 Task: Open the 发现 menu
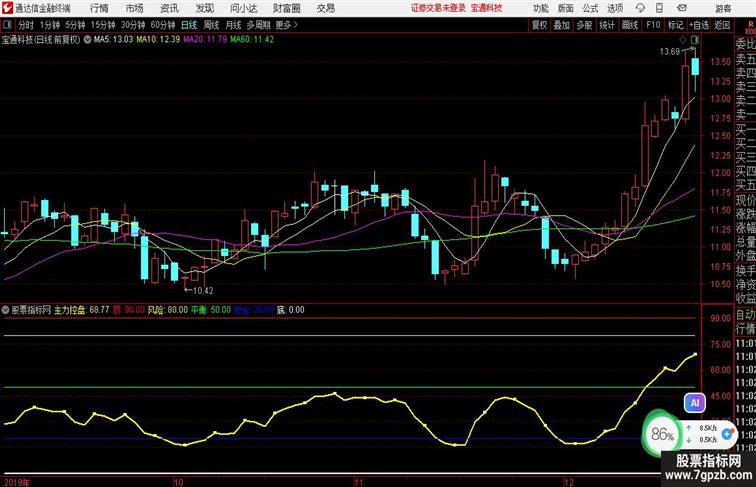click(204, 8)
